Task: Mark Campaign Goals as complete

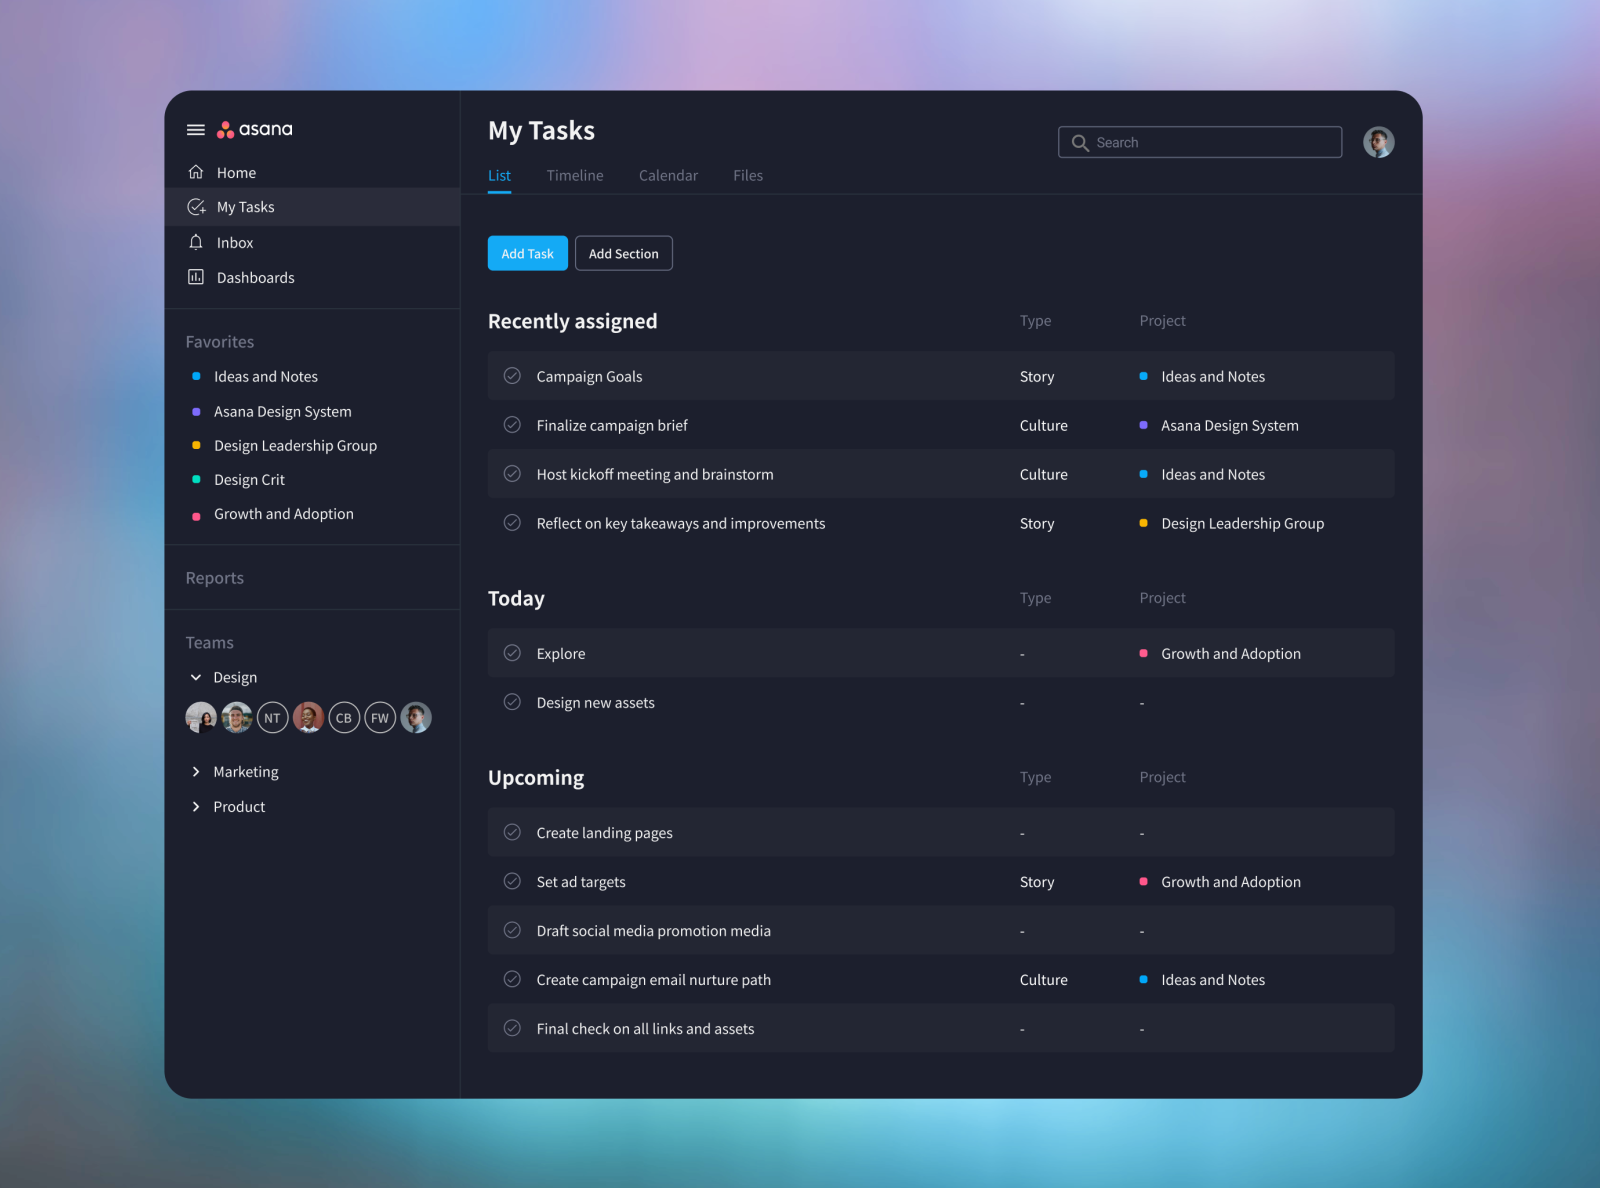Action: tap(512, 376)
